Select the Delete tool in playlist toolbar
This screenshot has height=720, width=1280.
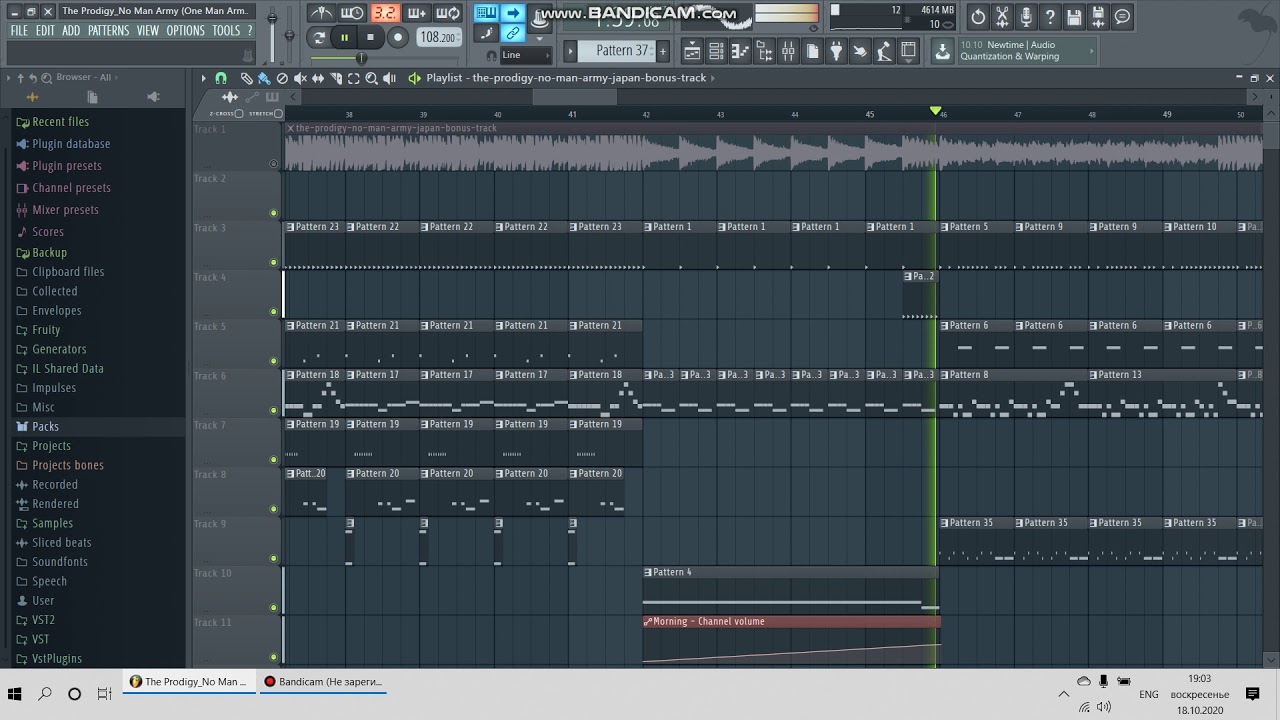click(x=282, y=78)
